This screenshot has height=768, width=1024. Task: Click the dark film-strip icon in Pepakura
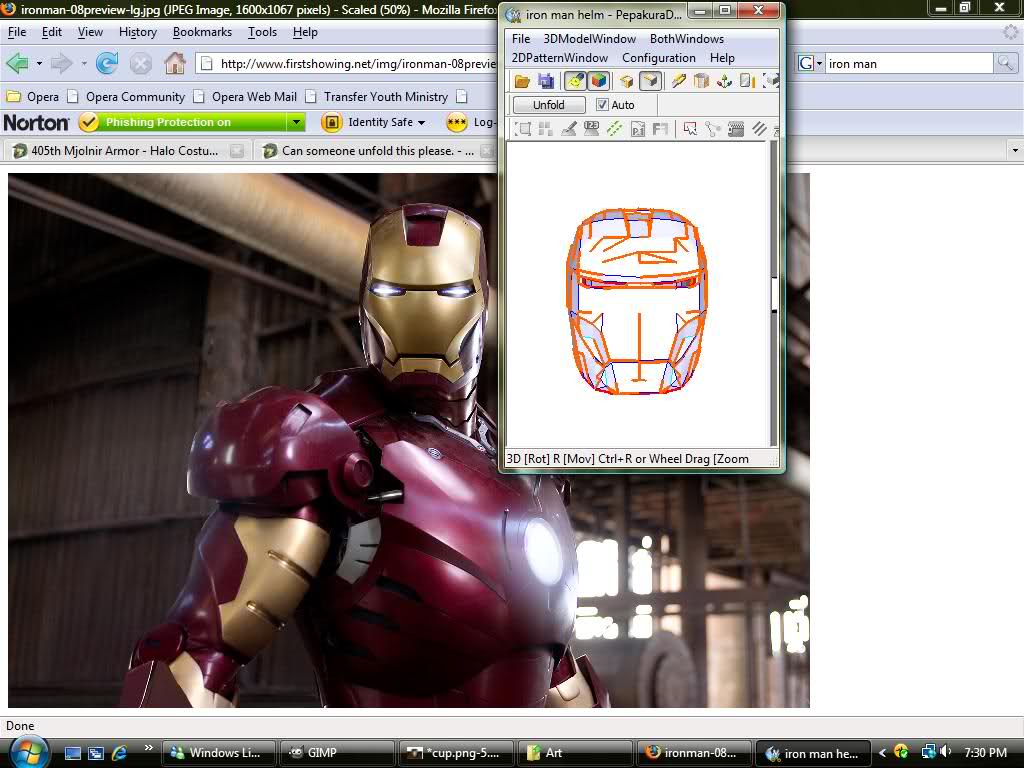coord(736,129)
